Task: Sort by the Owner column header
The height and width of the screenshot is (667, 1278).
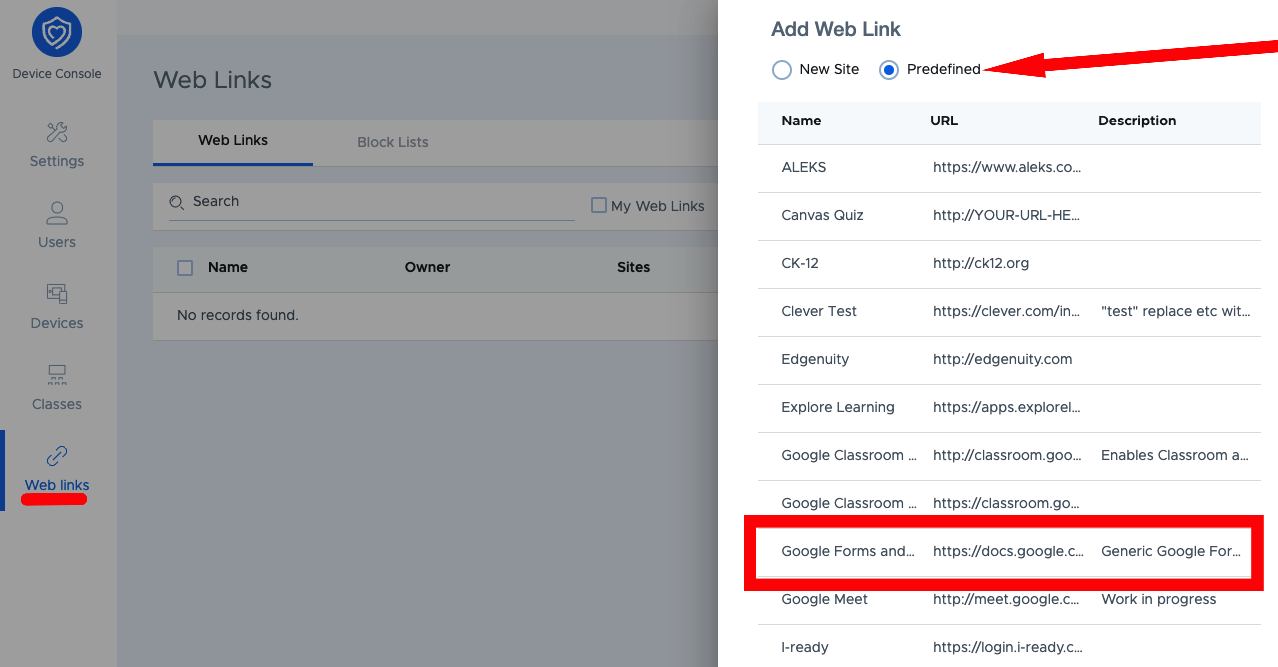Action: pos(427,267)
